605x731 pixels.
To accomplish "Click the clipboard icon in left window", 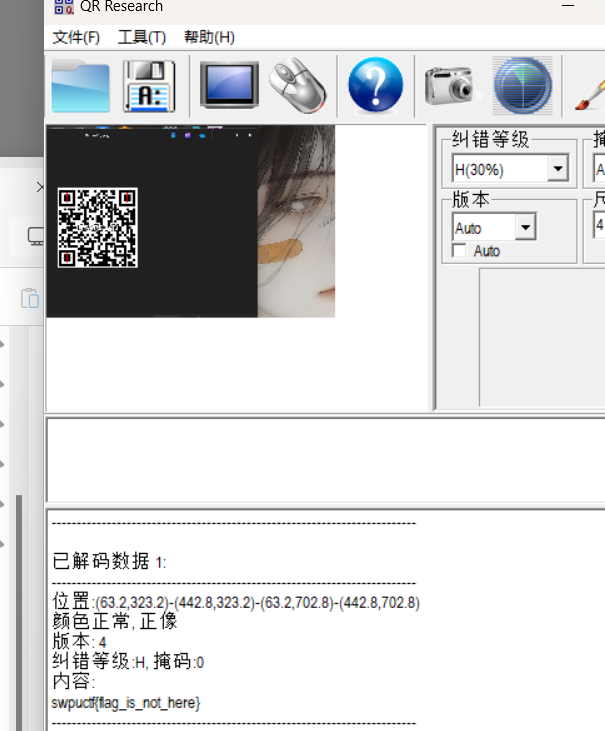I will point(30,298).
